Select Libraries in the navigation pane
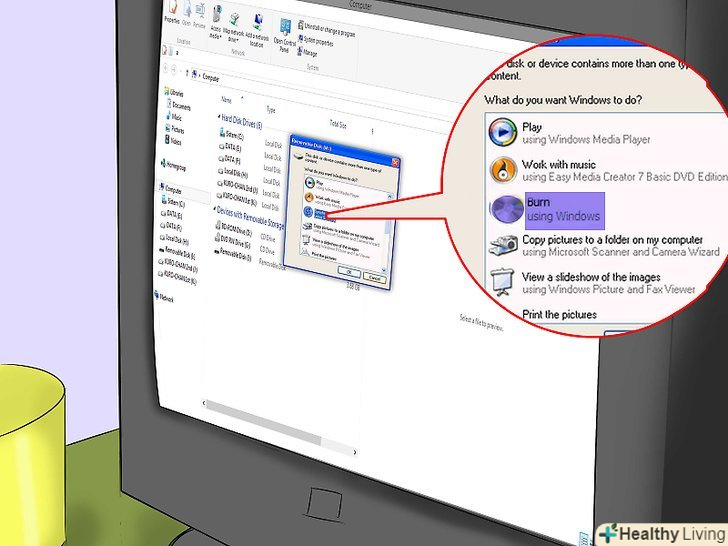This screenshot has width=728, height=546. point(174,92)
